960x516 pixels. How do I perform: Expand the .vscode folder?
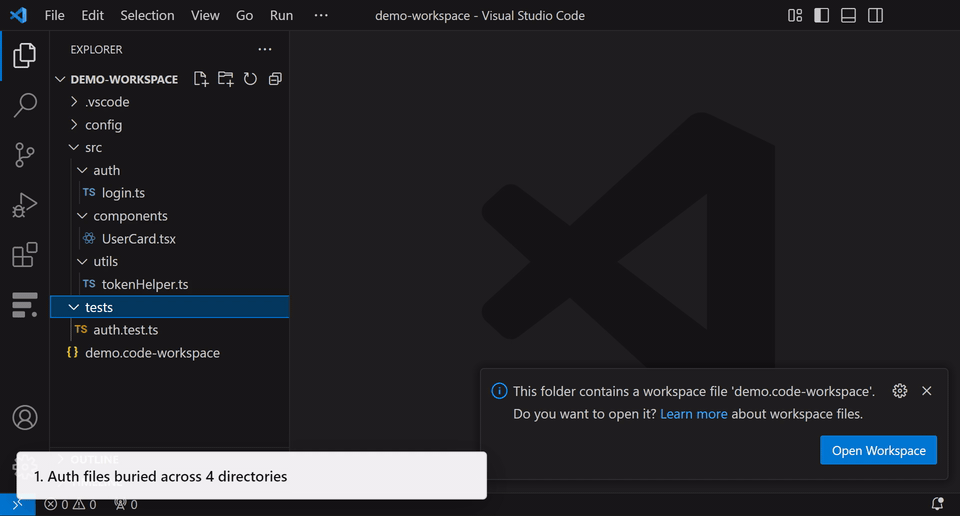(x=170, y=102)
